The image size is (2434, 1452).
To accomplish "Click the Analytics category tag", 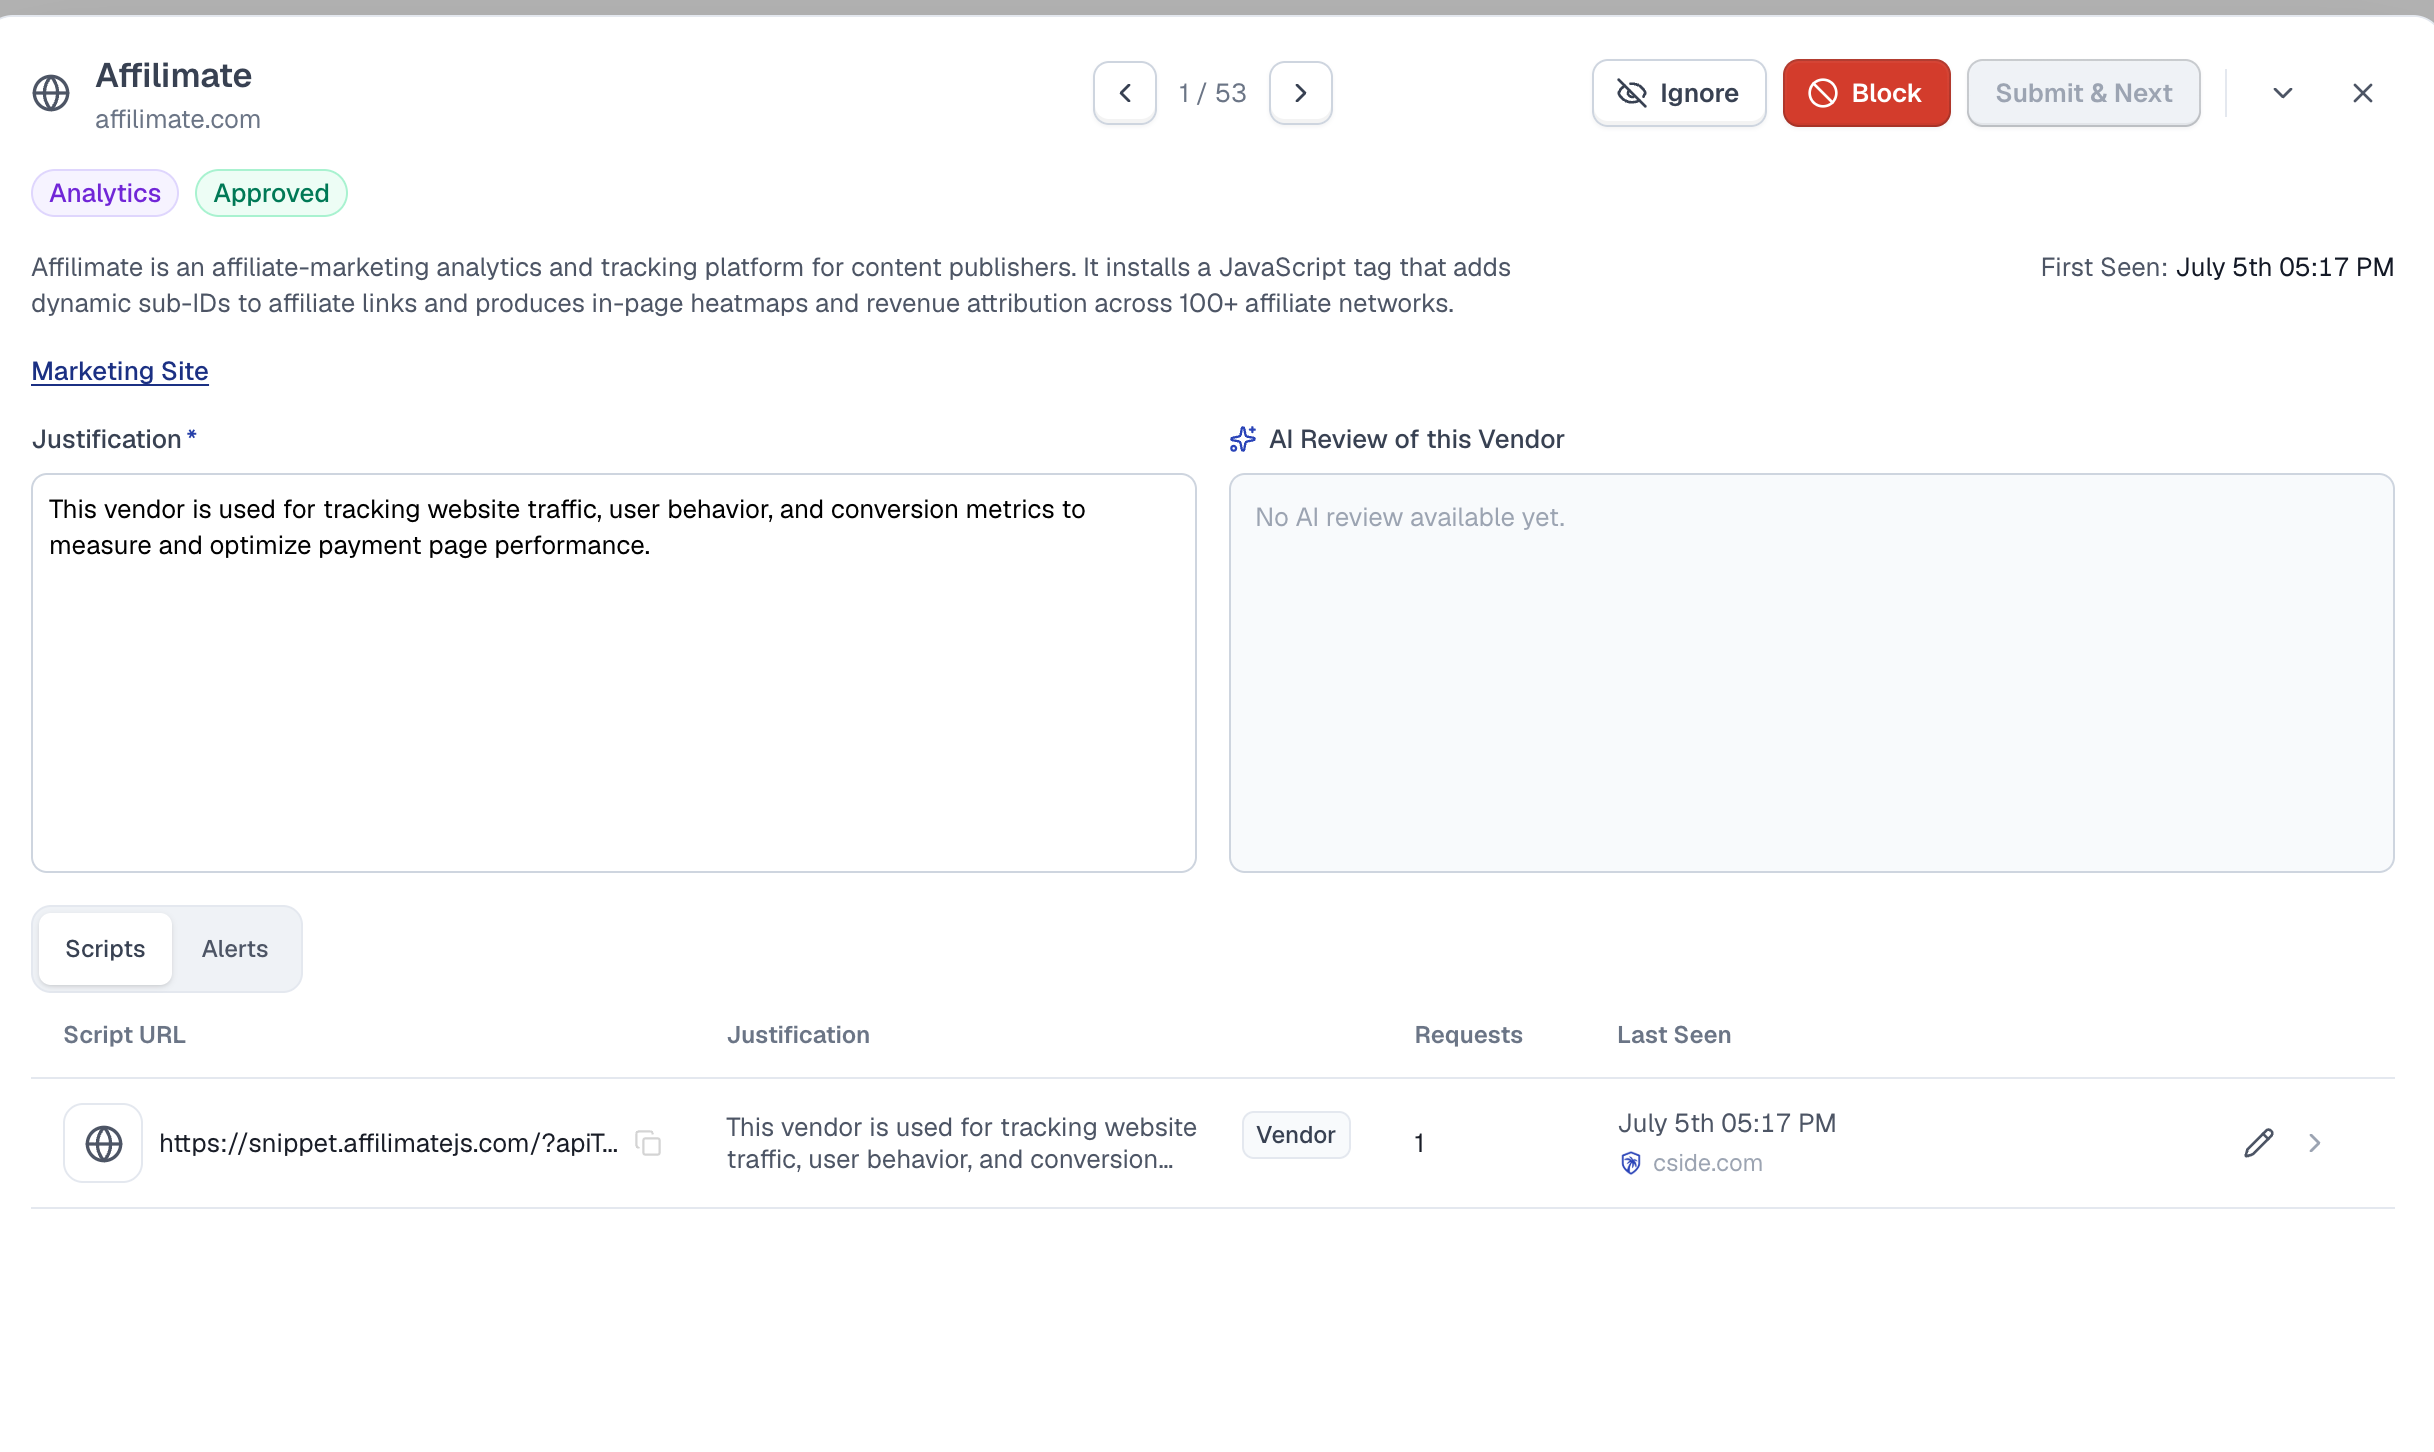I will tap(105, 193).
